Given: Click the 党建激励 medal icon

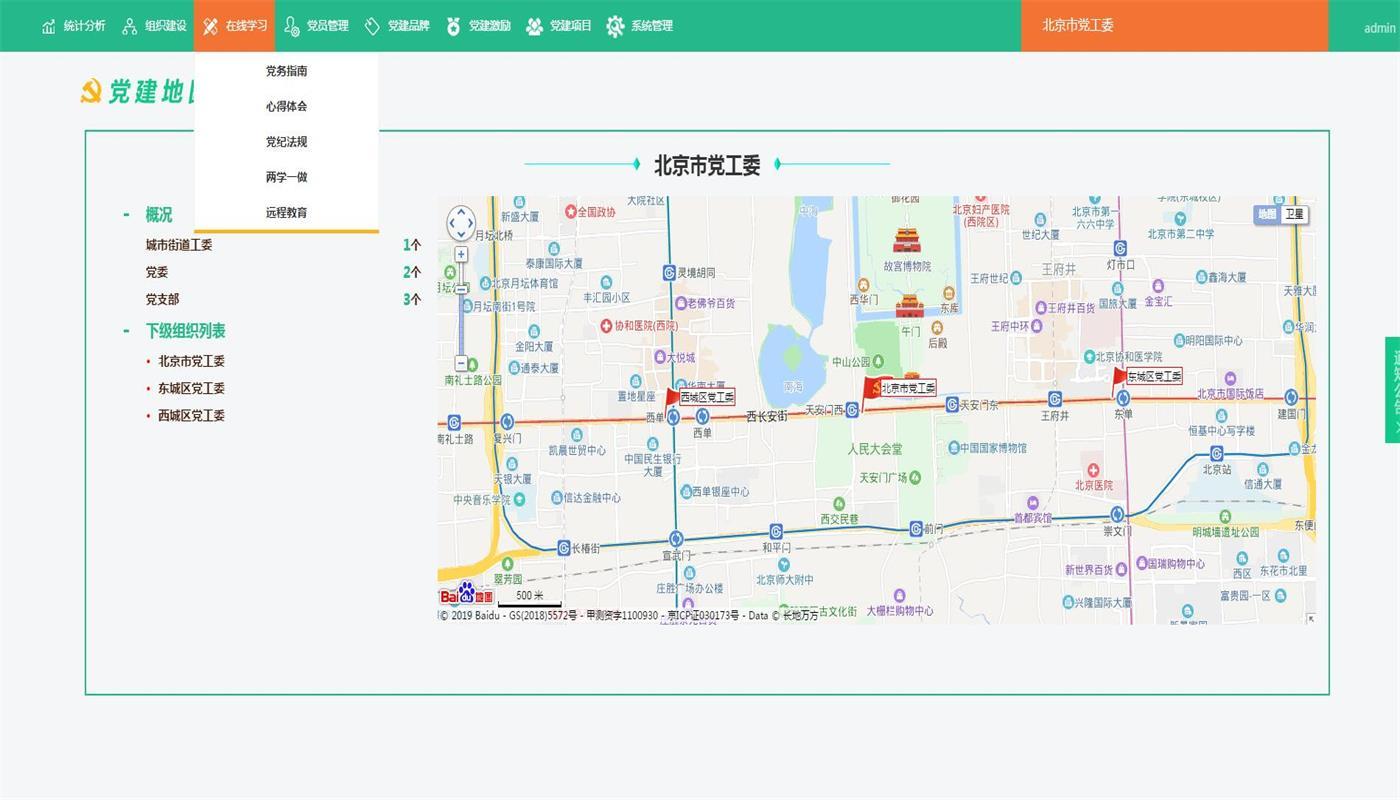Looking at the screenshot, I should 453,26.
